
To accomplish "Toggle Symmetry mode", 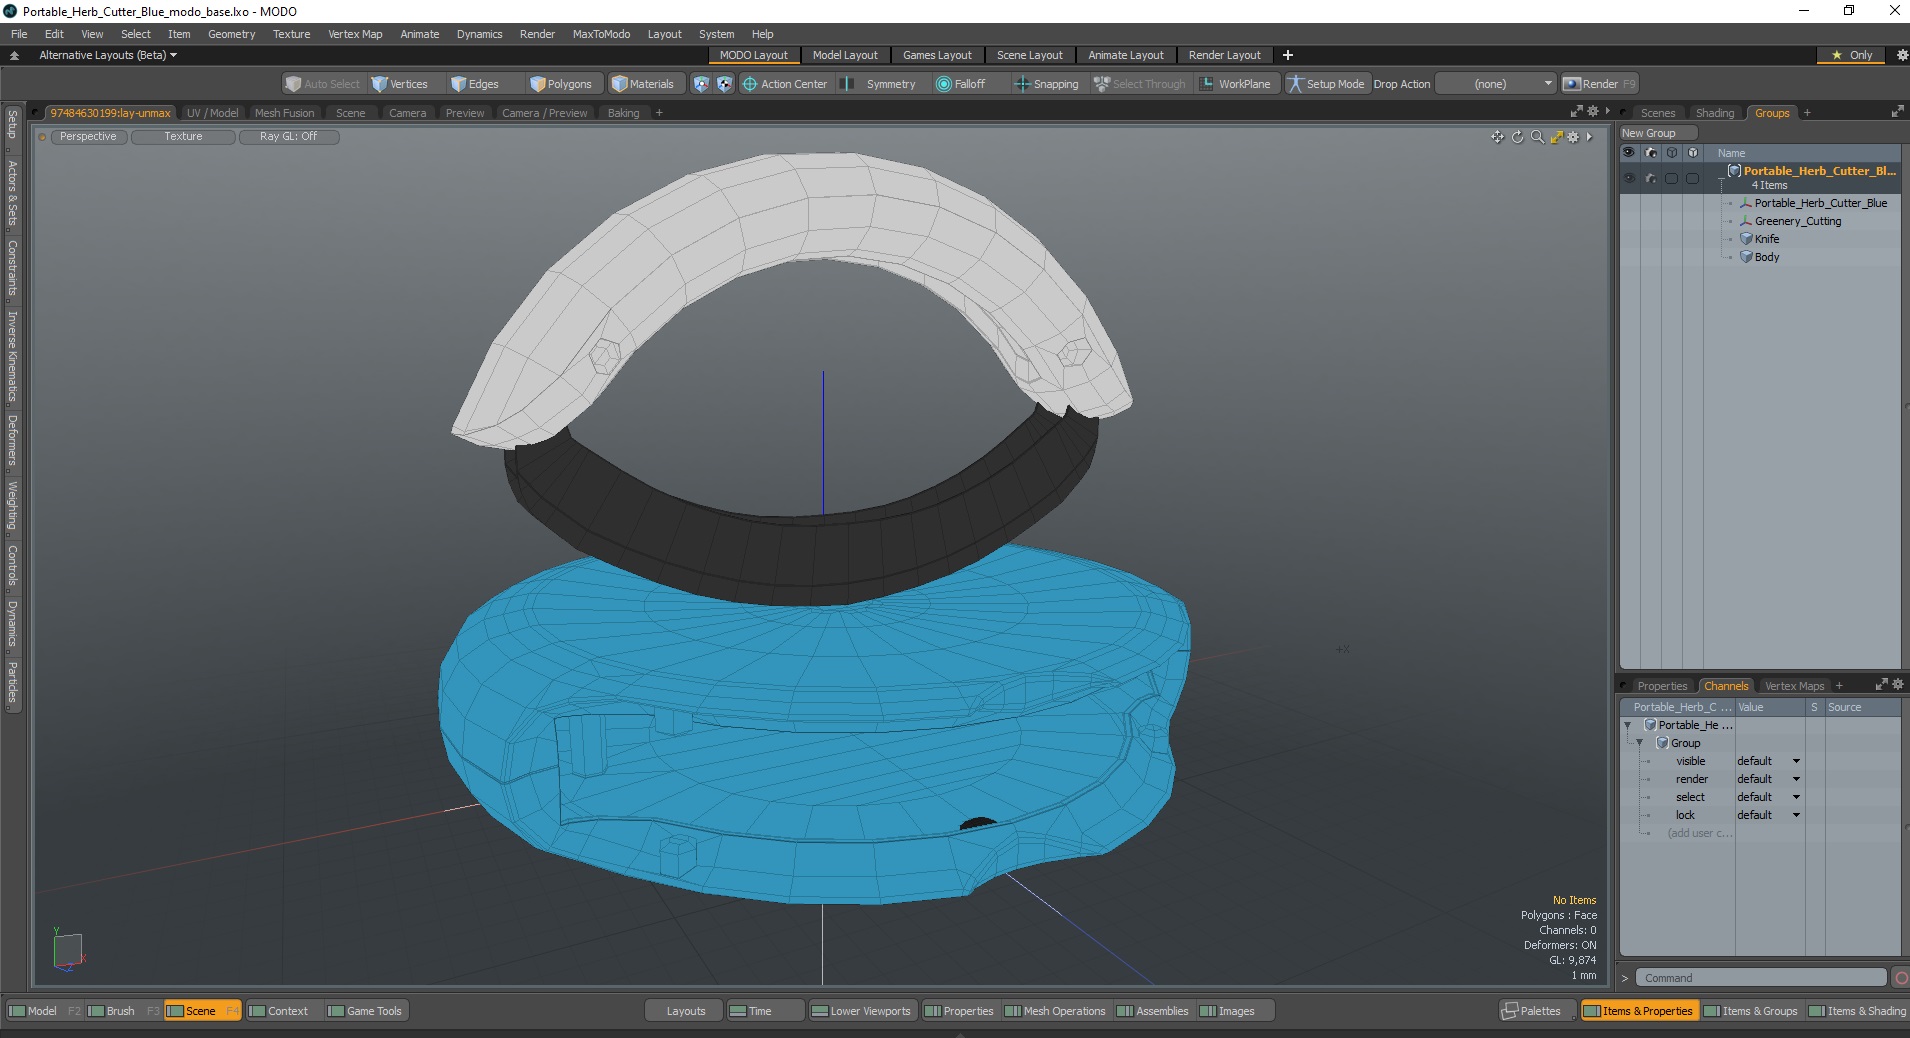I will pos(880,84).
